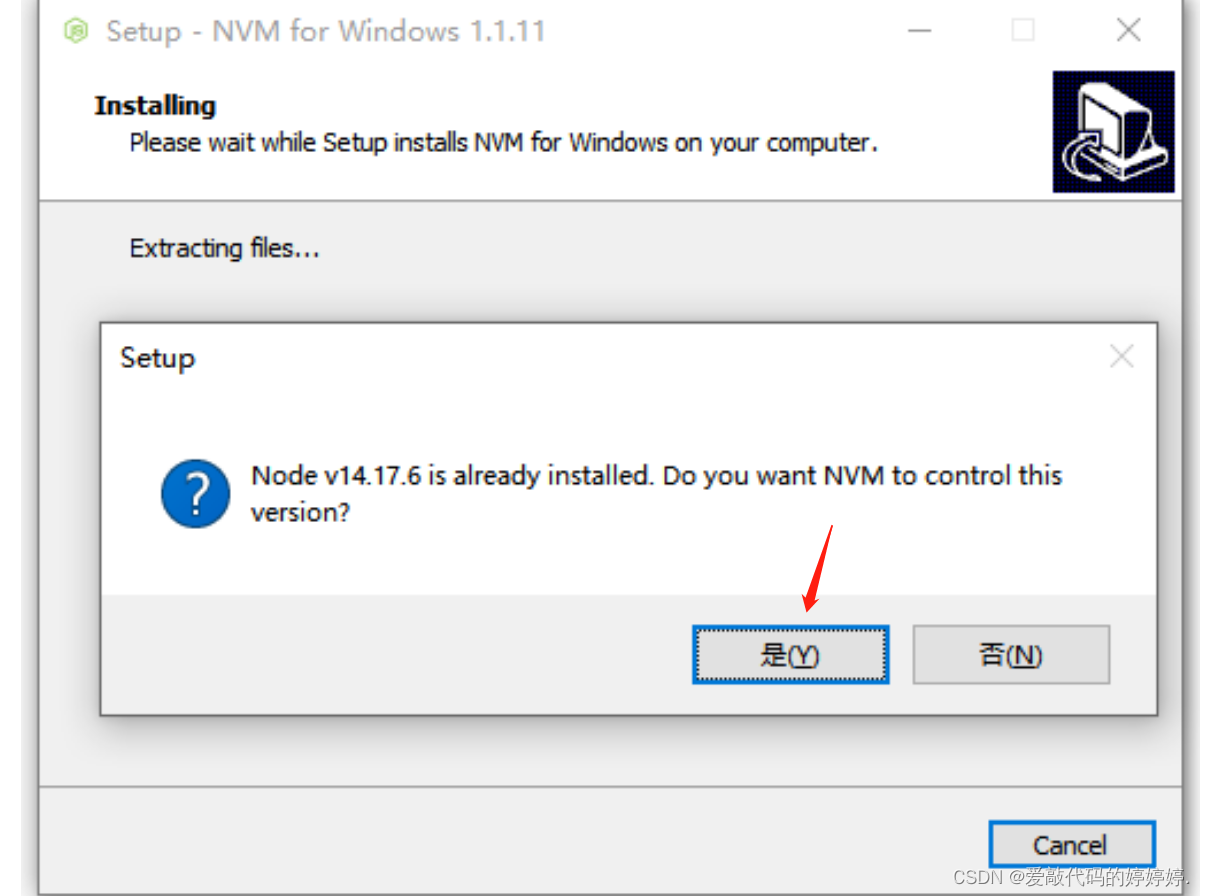Image resolution: width=1205 pixels, height=896 pixels.
Task: Close the Setup confirmation dialog with its X
Action: pyautogui.click(x=1120, y=357)
